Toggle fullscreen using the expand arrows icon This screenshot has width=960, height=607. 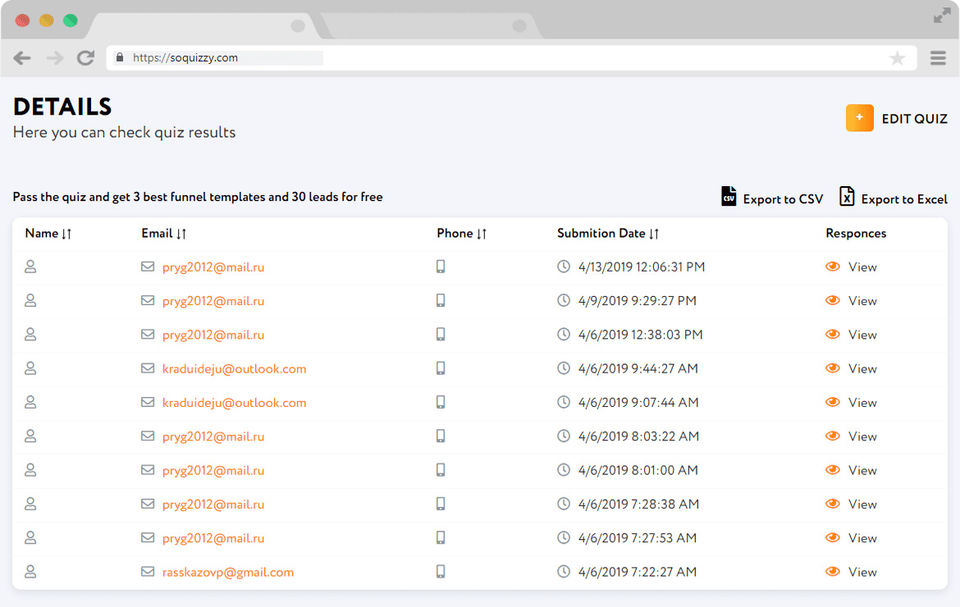click(x=942, y=17)
